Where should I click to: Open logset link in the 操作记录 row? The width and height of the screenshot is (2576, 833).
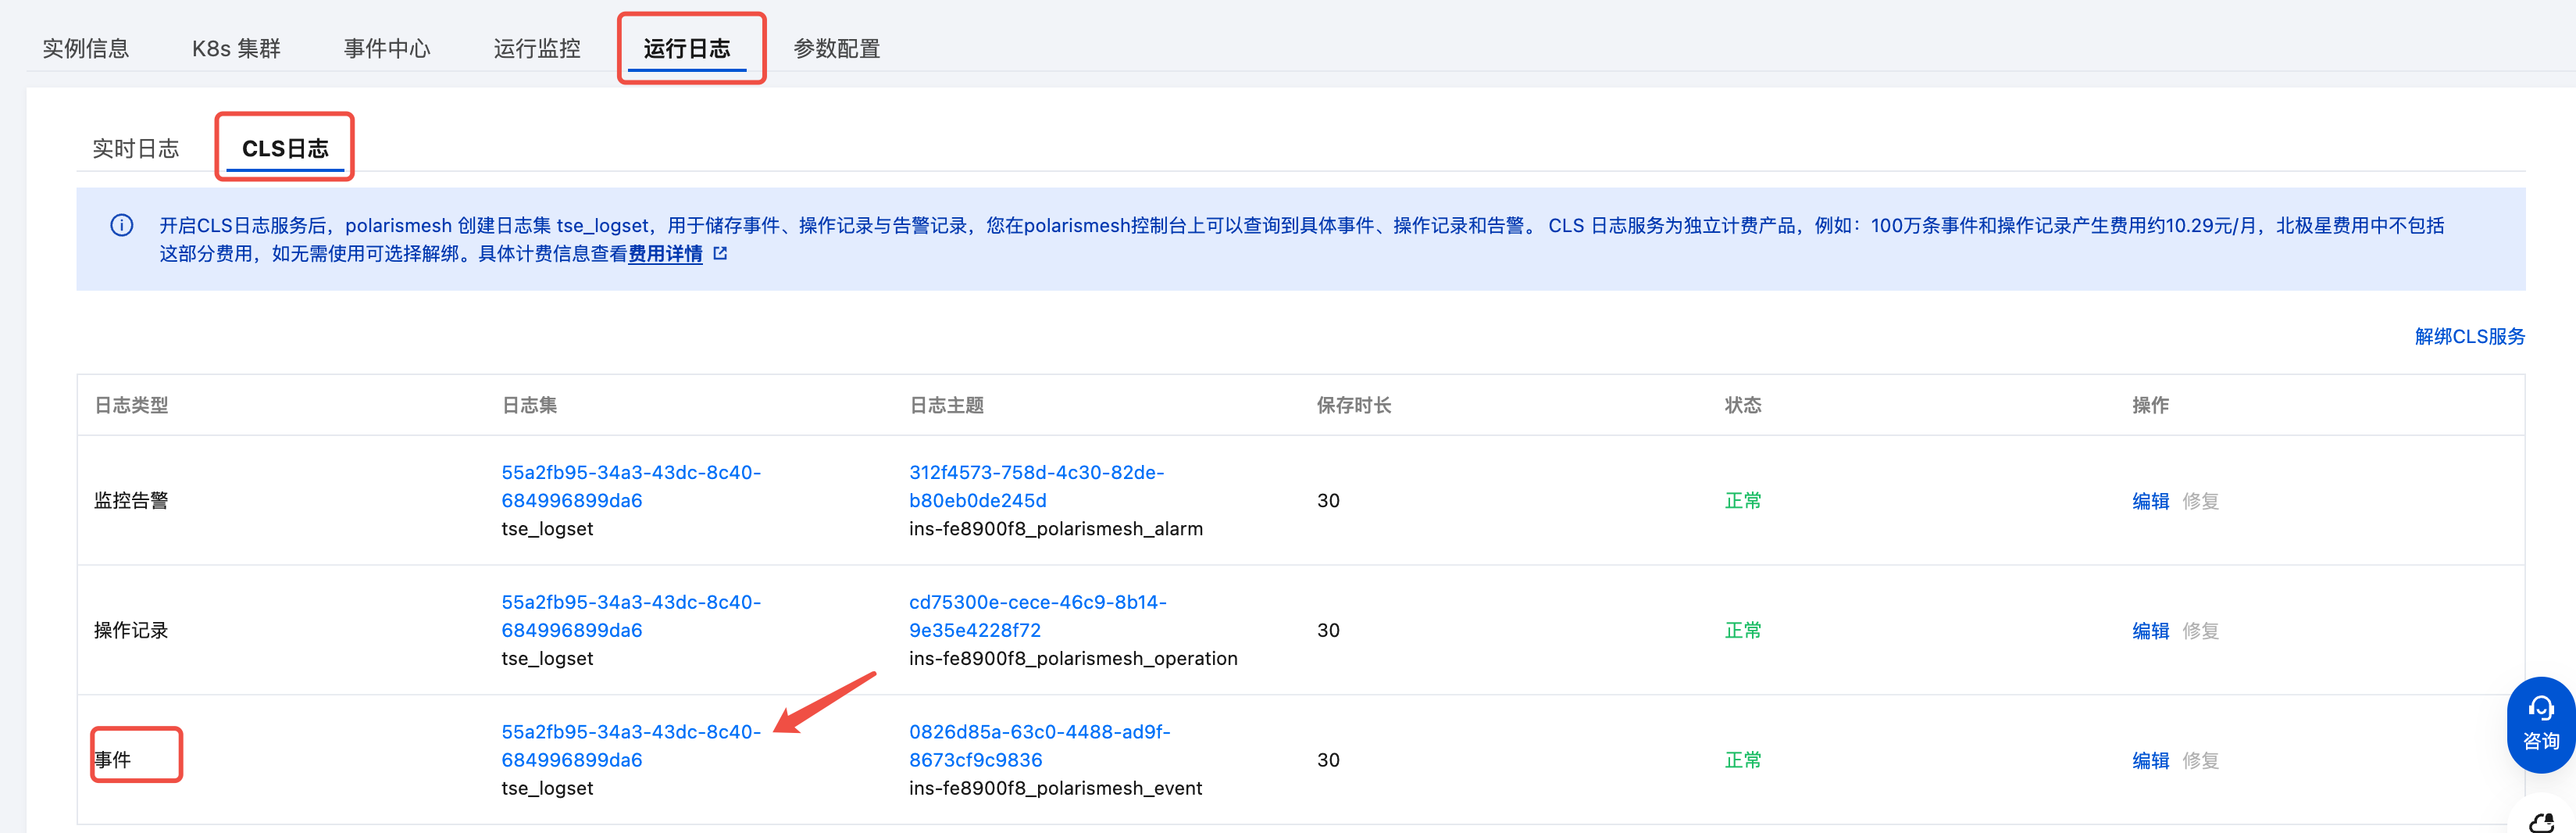point(631,616)
